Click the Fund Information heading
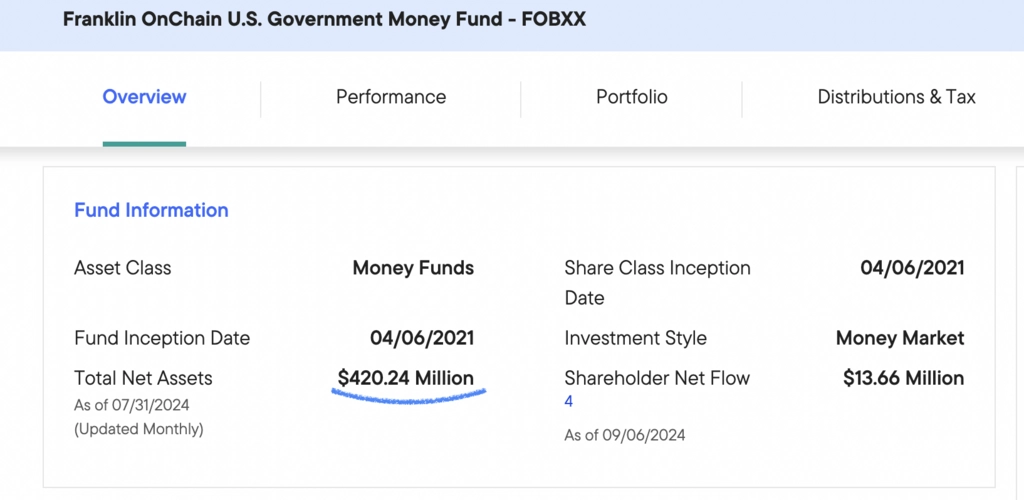Screen dimensions: 1024x500 152,210
